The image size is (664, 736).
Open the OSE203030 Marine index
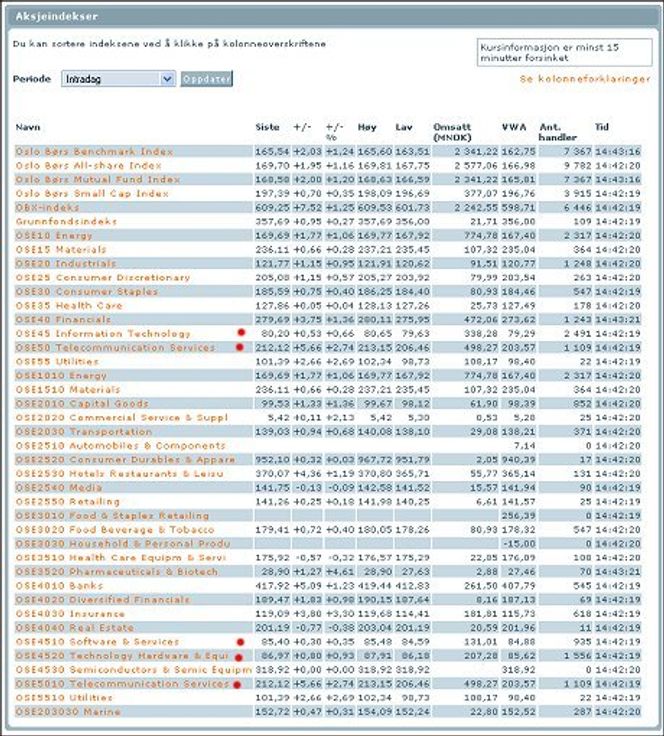point(68,712)
